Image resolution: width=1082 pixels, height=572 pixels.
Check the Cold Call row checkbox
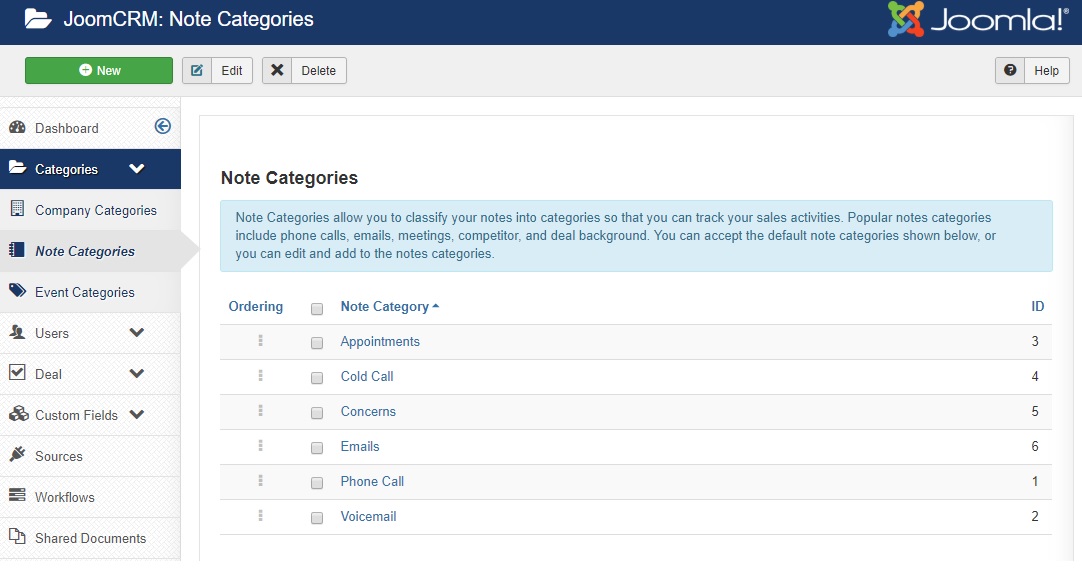coord(317,378)
